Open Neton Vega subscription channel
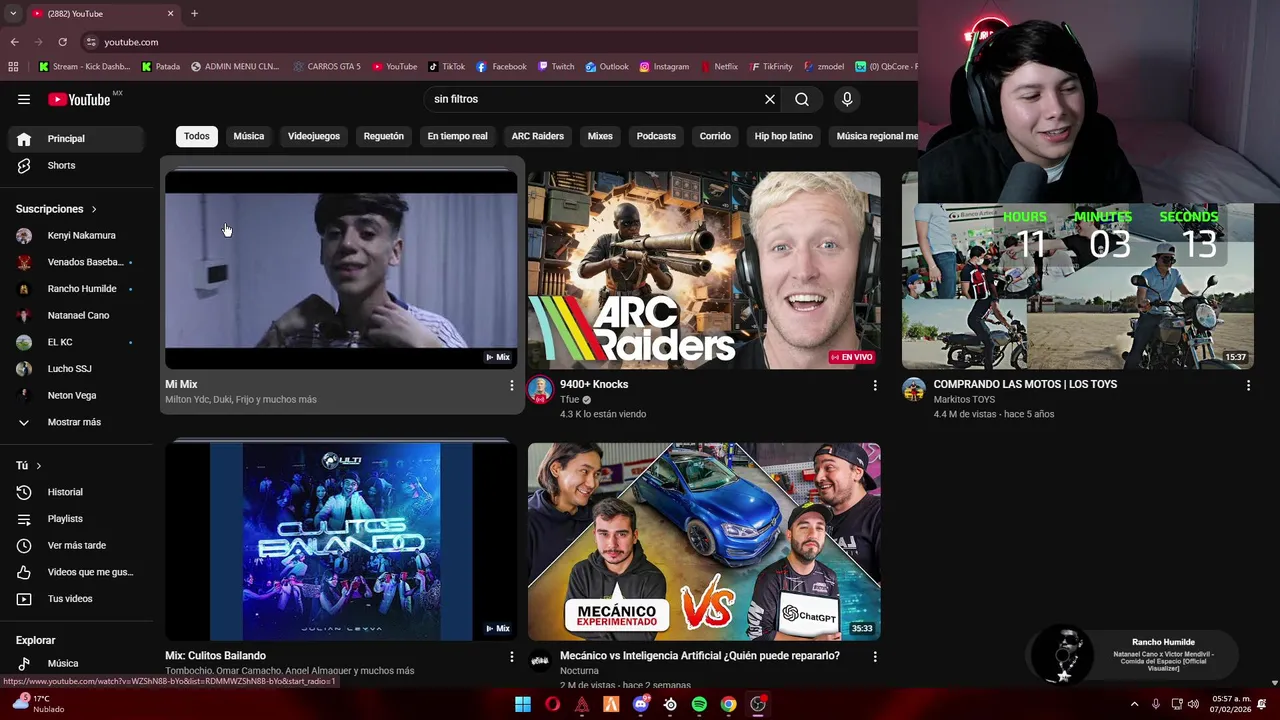Image resolution: width=1280 pixels, height=720 pixels. click(76, 395)
